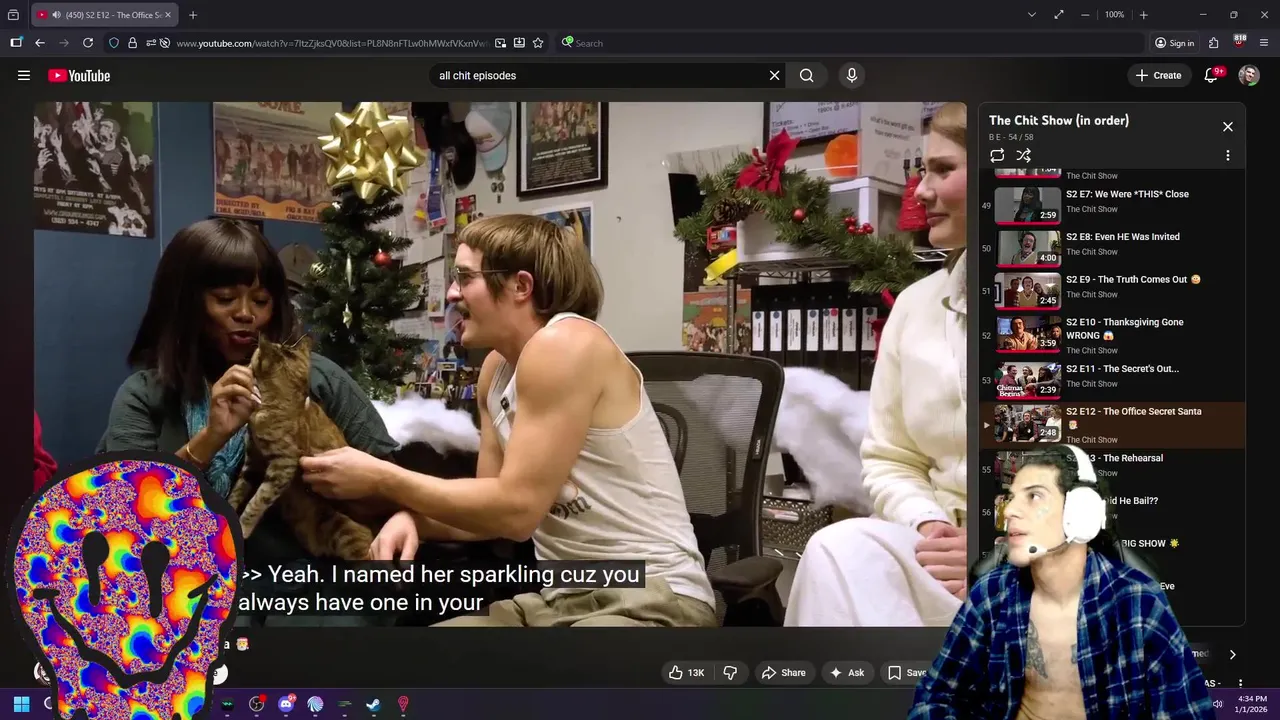Play 'S2 E7: We Were *THIS* Close'
The height and width of the screenshot is (720, 1280).
1127,194
